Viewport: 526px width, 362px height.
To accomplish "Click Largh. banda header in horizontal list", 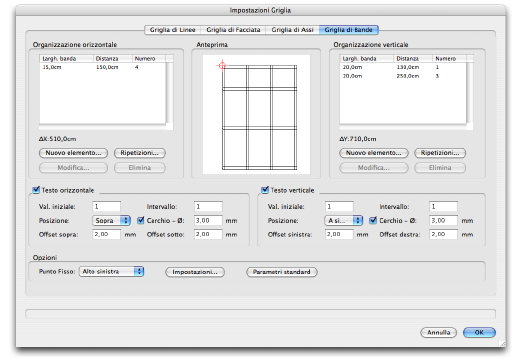I will point(66,59).
